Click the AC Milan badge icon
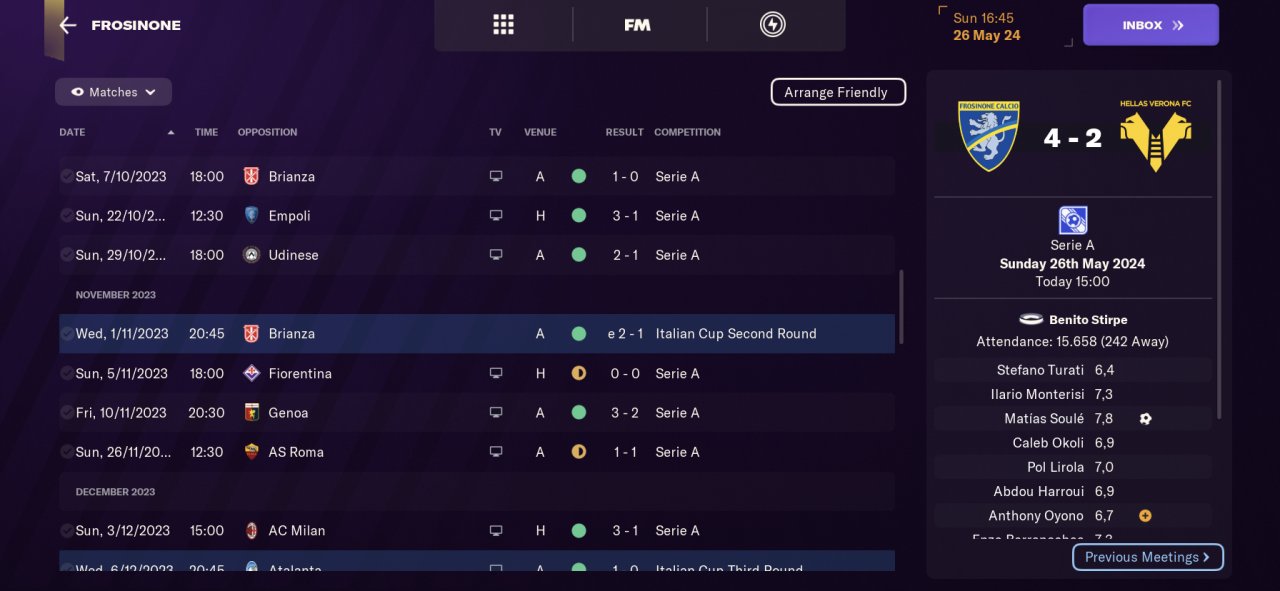The height and width of the screenshot is (591, 1280). coord(251,531)
